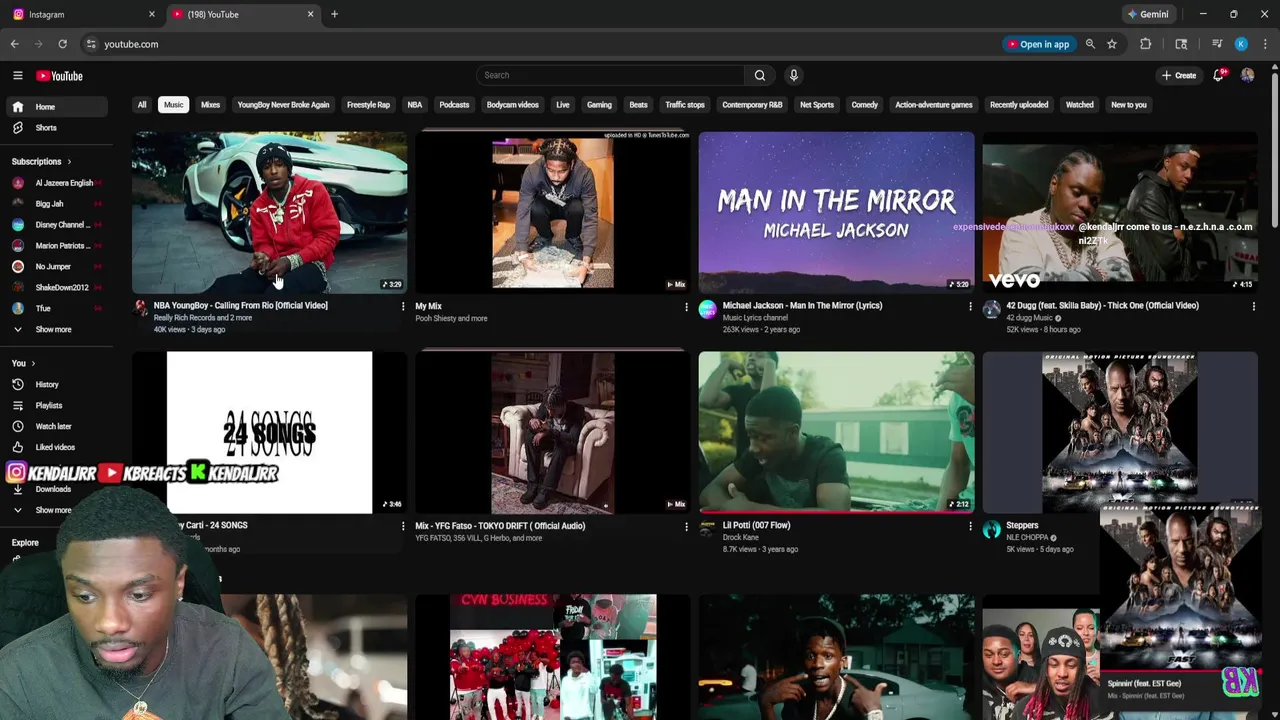The image size is (1280, 720).
Task: Open Chrome three-dot menu
Action: [x=1266, y=44]
